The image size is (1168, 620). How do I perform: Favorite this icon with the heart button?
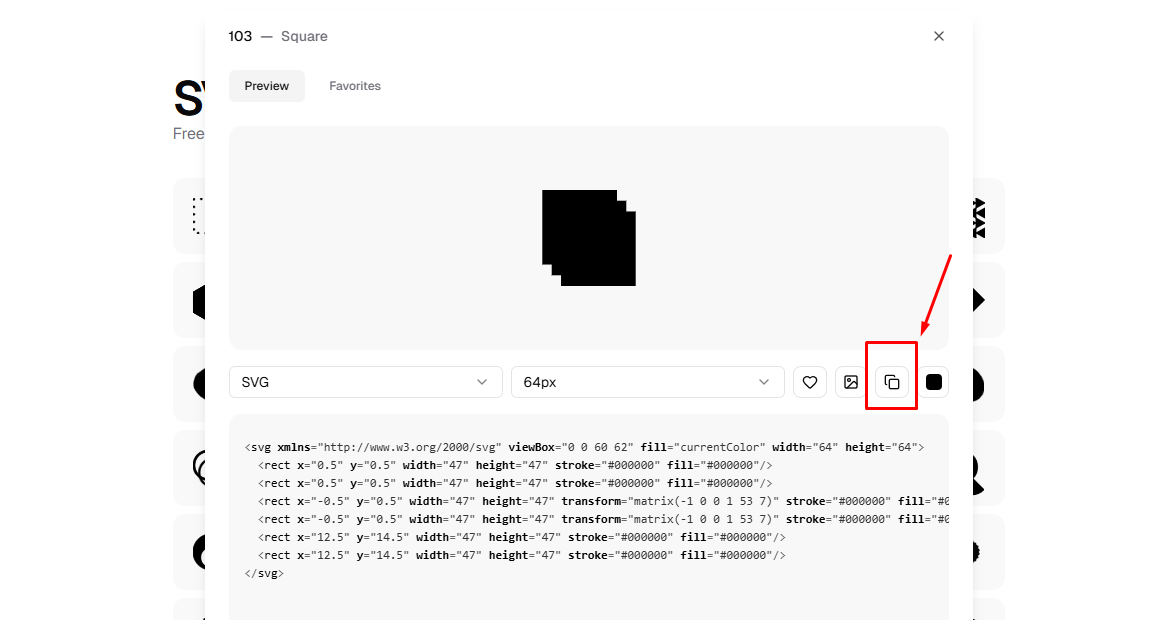coord(810,381)
